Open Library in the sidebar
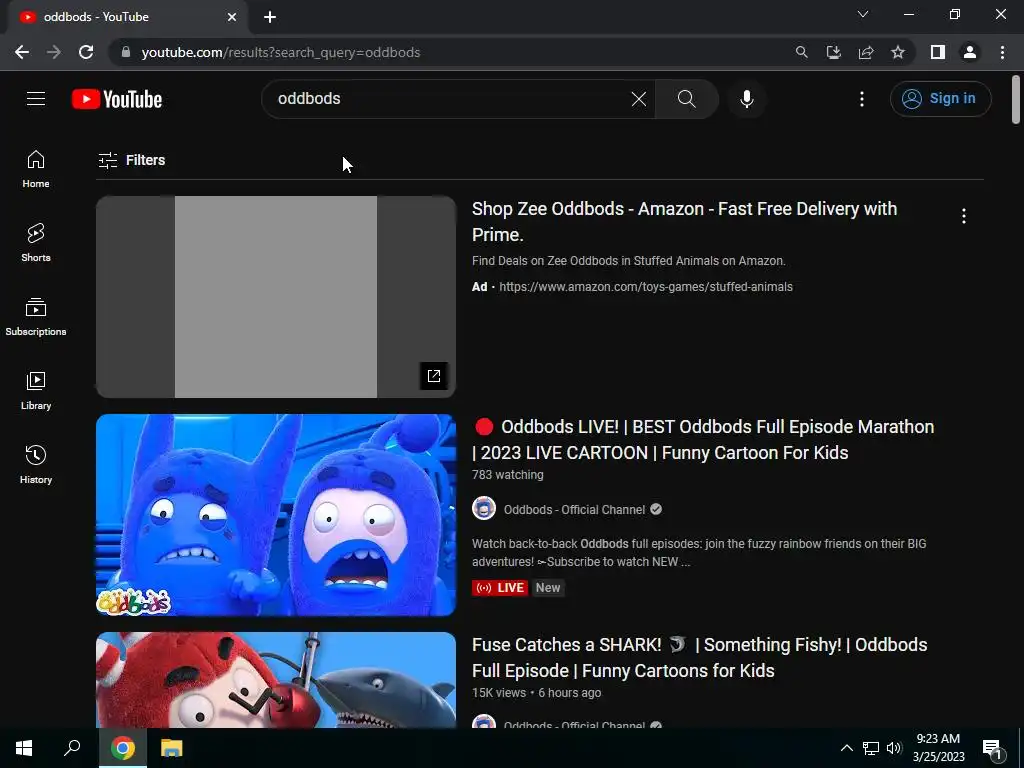 coord(36,391)
